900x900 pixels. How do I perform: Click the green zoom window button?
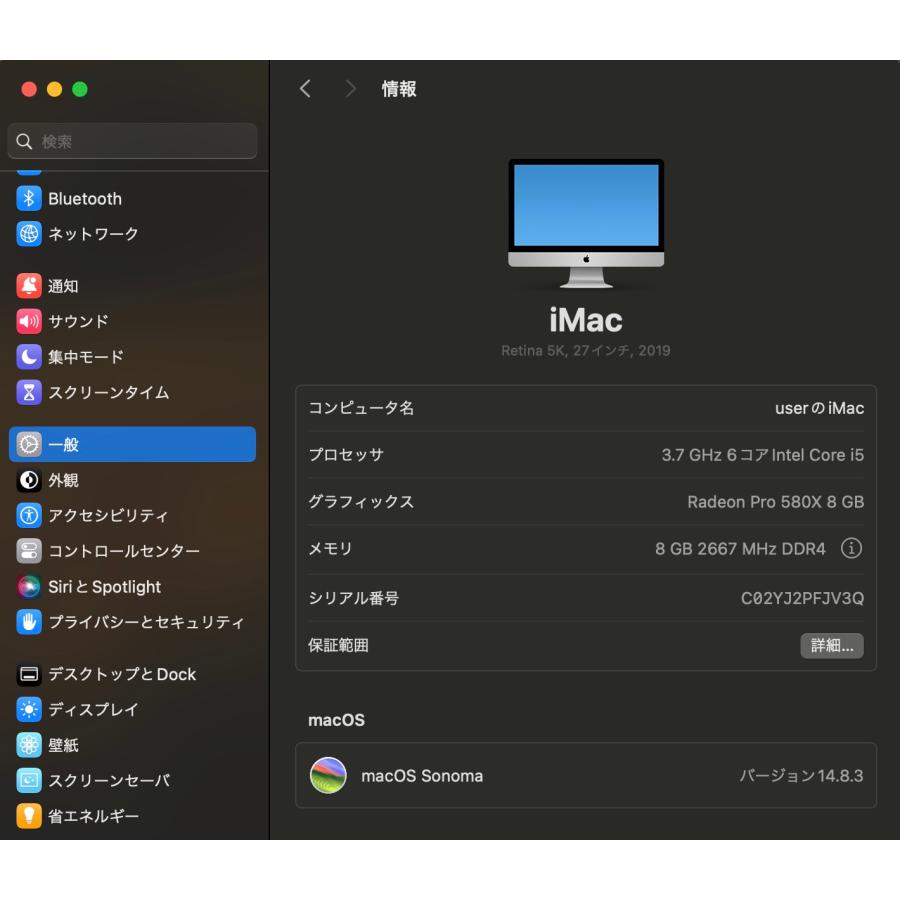pyautogui.click(x=80, y=89)
